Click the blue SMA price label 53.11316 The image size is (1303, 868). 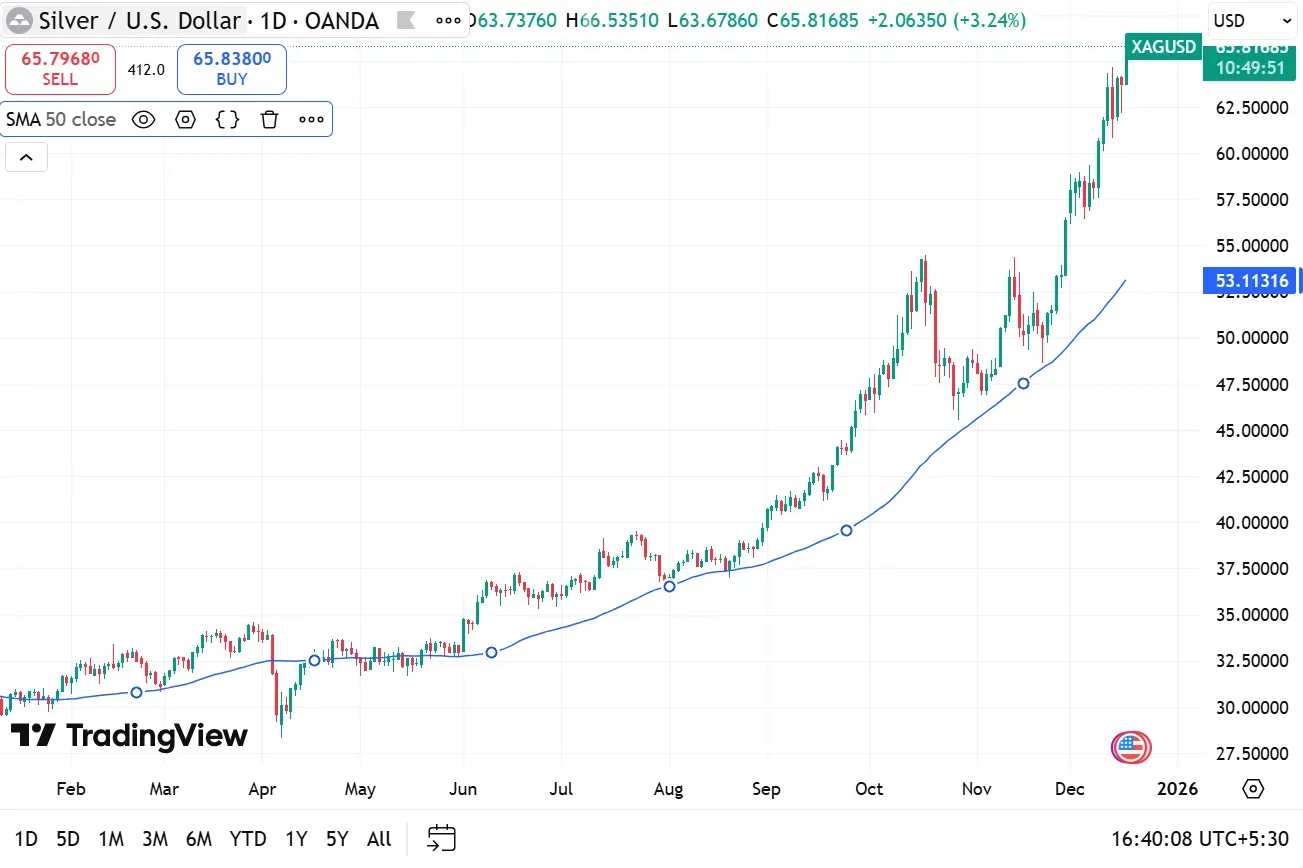click(x=1250, y=281)
